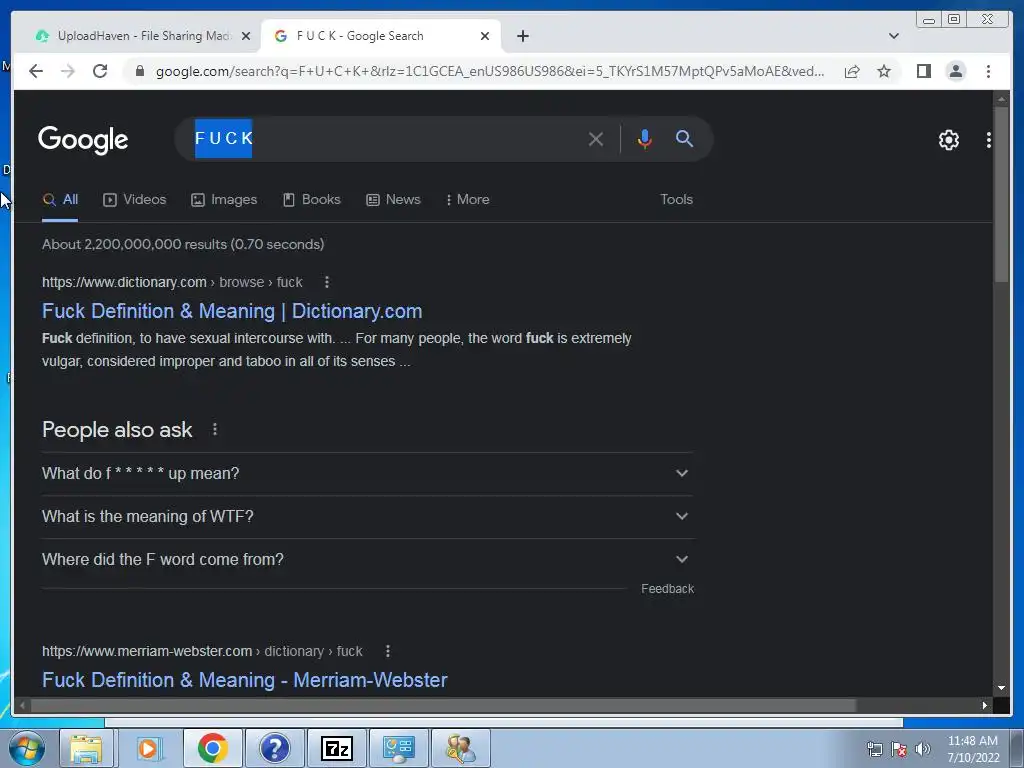Start voice search with microphone icon
This screenshot has height=768, width=1024.
click(645, 139)
